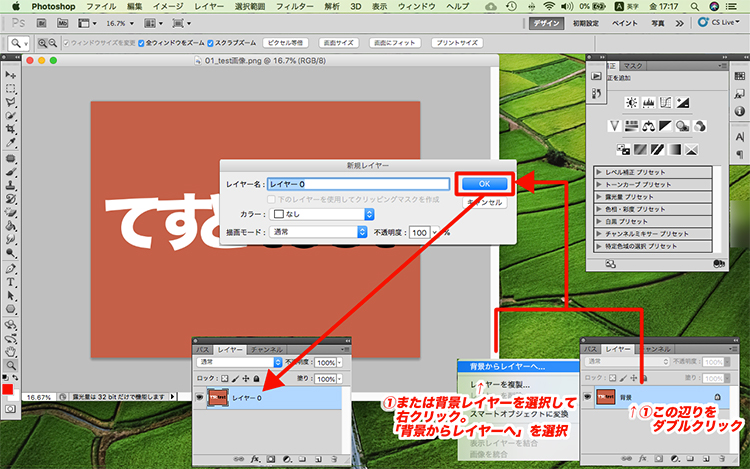This screenshot has height=469, width=750.
Task: Click the ピクセル等倍 button
Action: (x=286, y=43)
